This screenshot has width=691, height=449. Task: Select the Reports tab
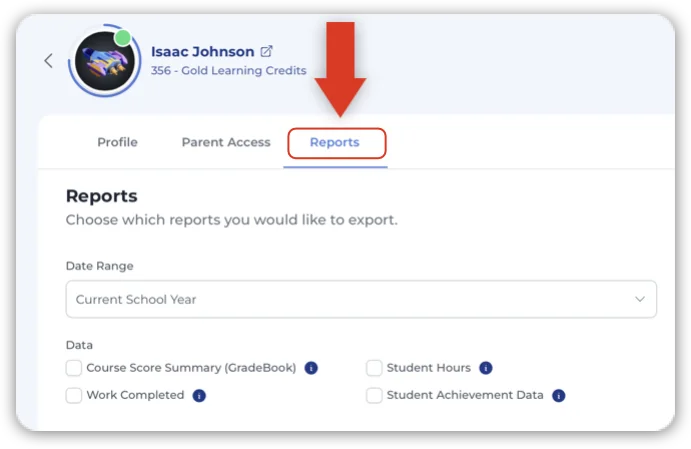(x=335, y=143)
